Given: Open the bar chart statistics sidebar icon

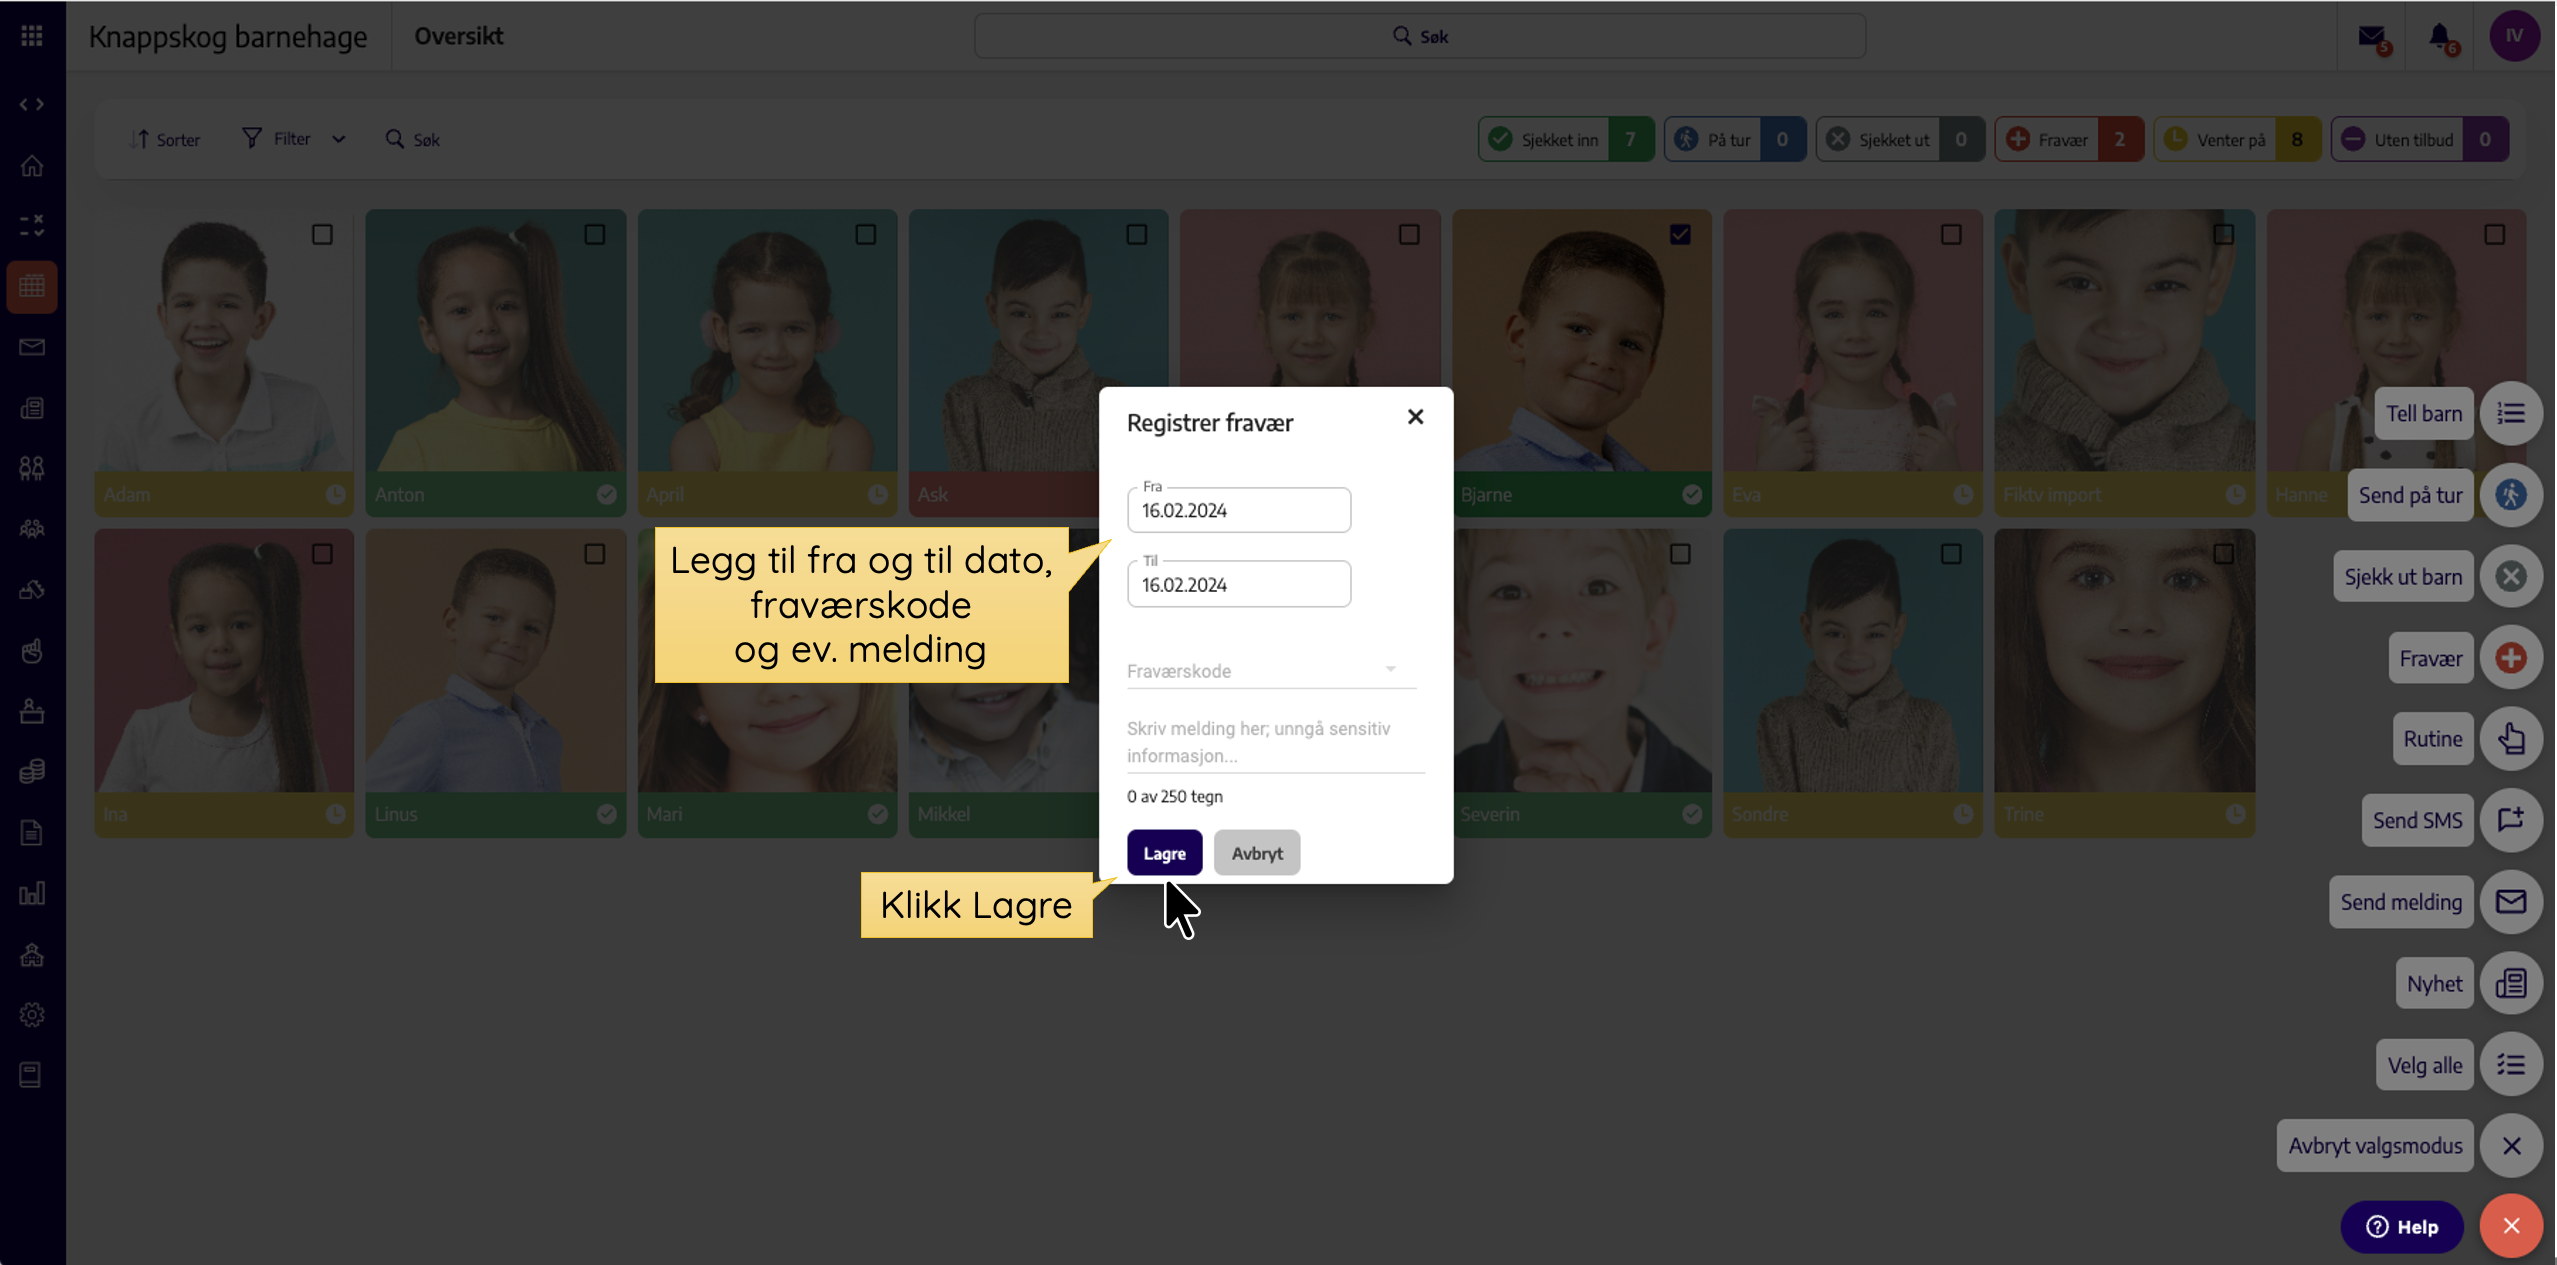Looking at the screenshot, I should (x=32, y=893).
